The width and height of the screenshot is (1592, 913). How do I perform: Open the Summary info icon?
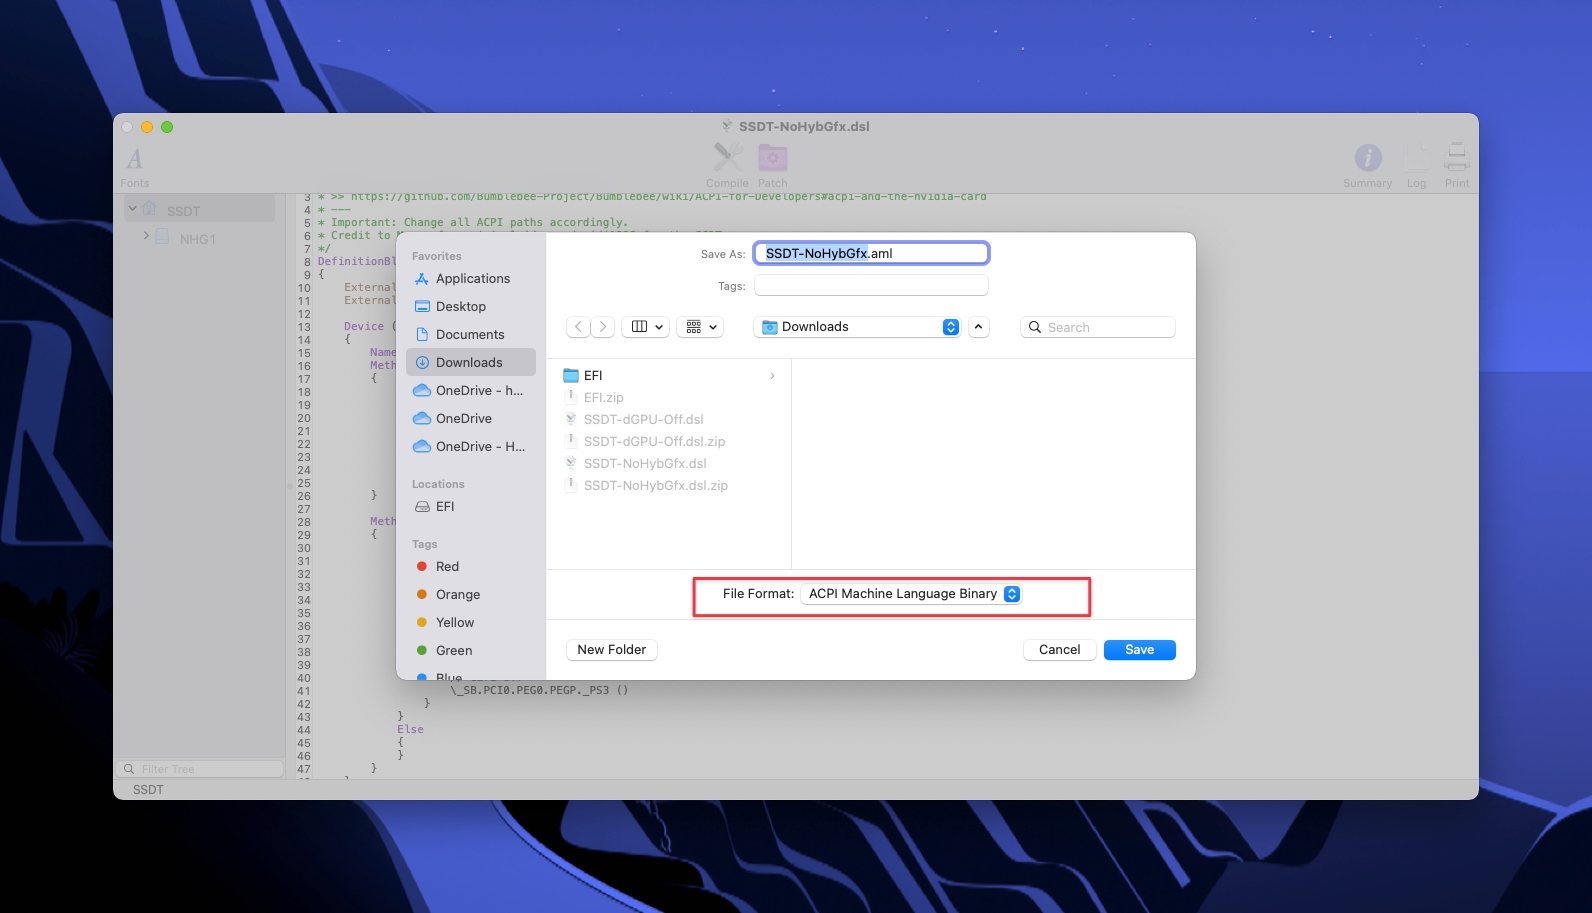pyautogui.click(x=1367, y=158)
